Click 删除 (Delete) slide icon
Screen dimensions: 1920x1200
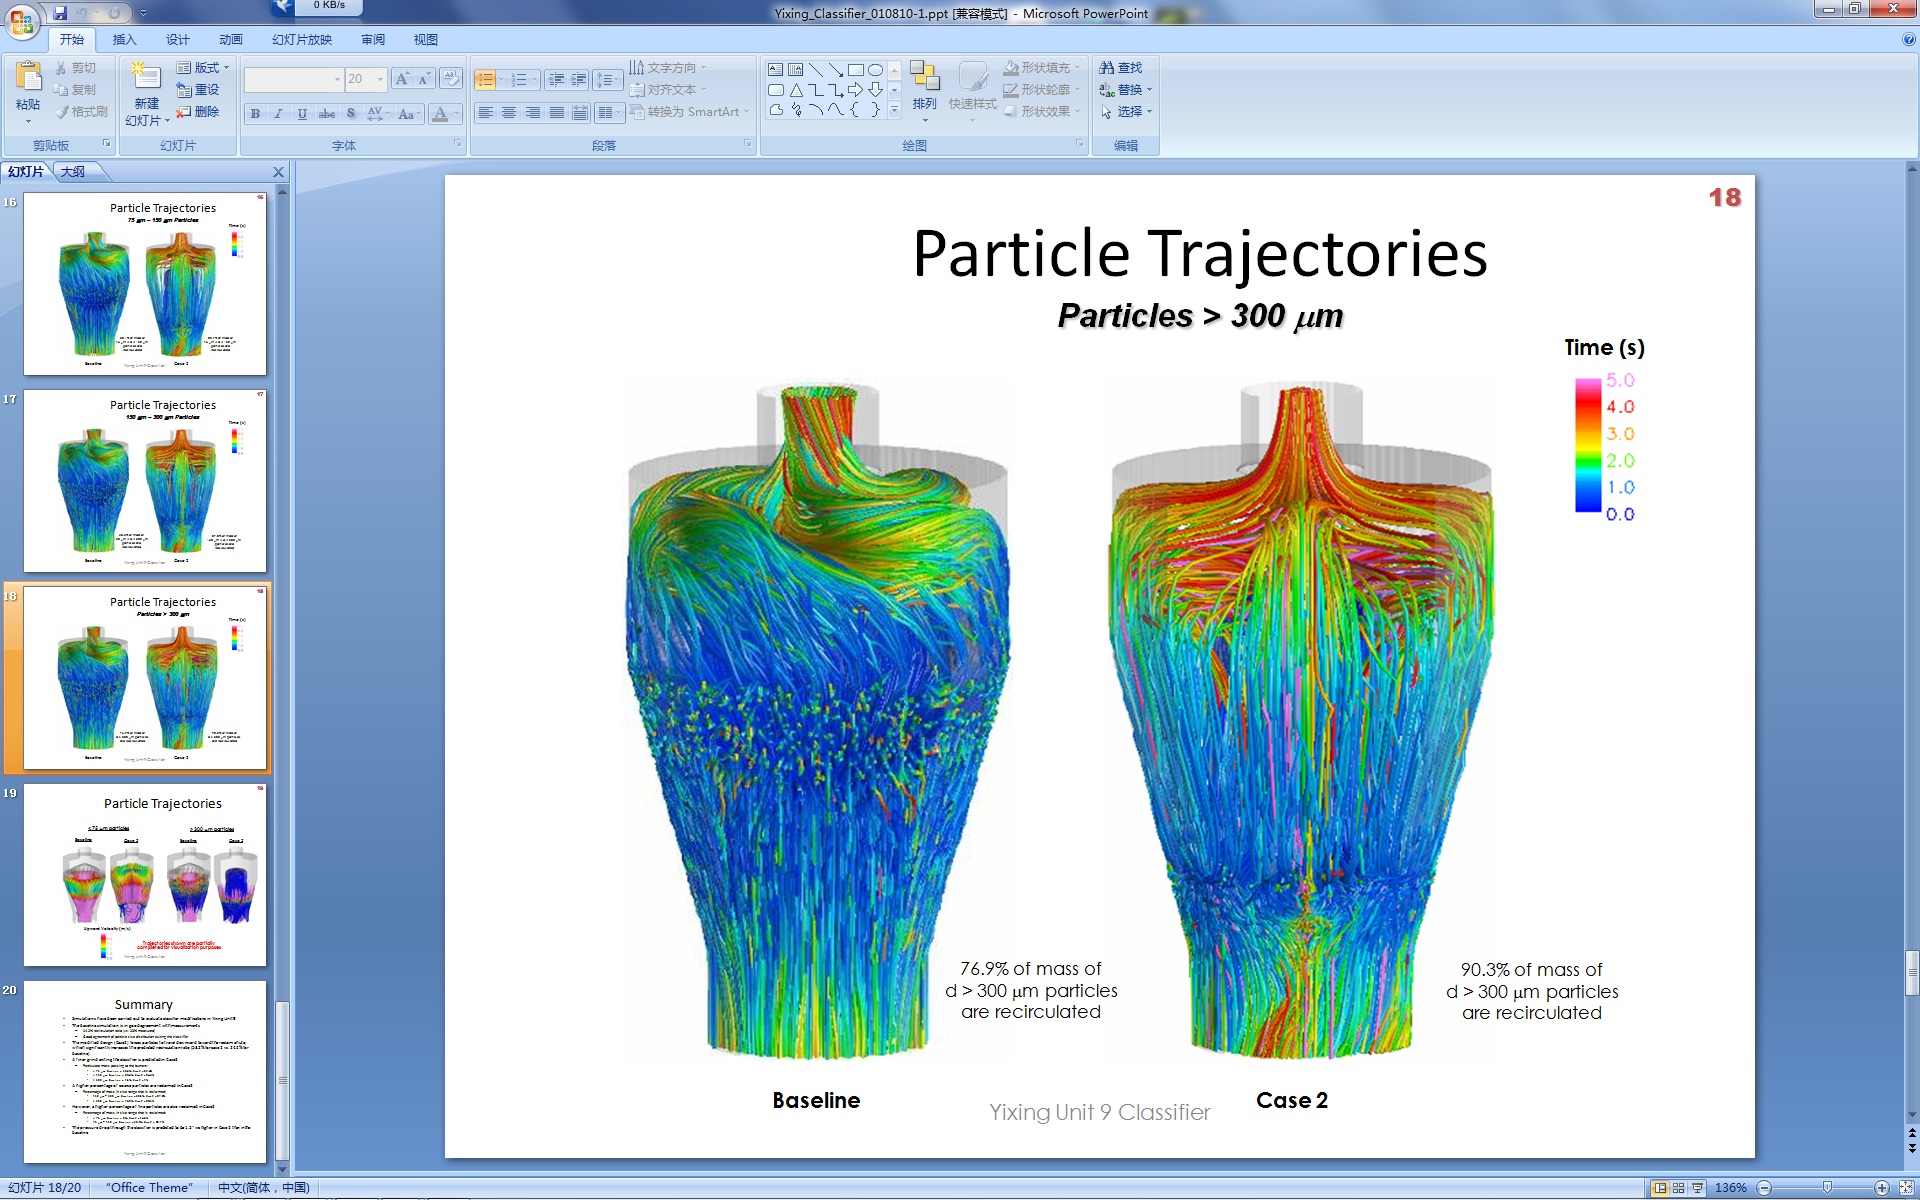[198, 112]
